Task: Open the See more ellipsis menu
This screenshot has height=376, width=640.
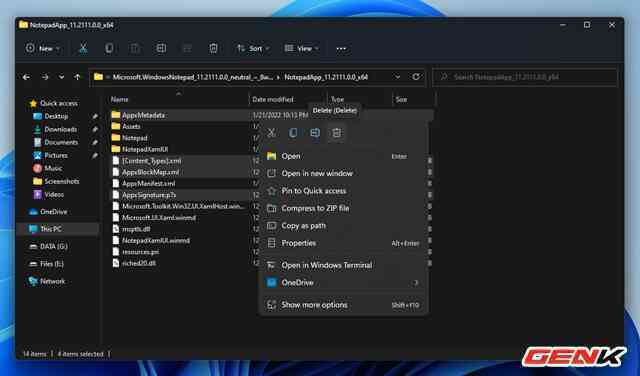Action: point(341,49)
